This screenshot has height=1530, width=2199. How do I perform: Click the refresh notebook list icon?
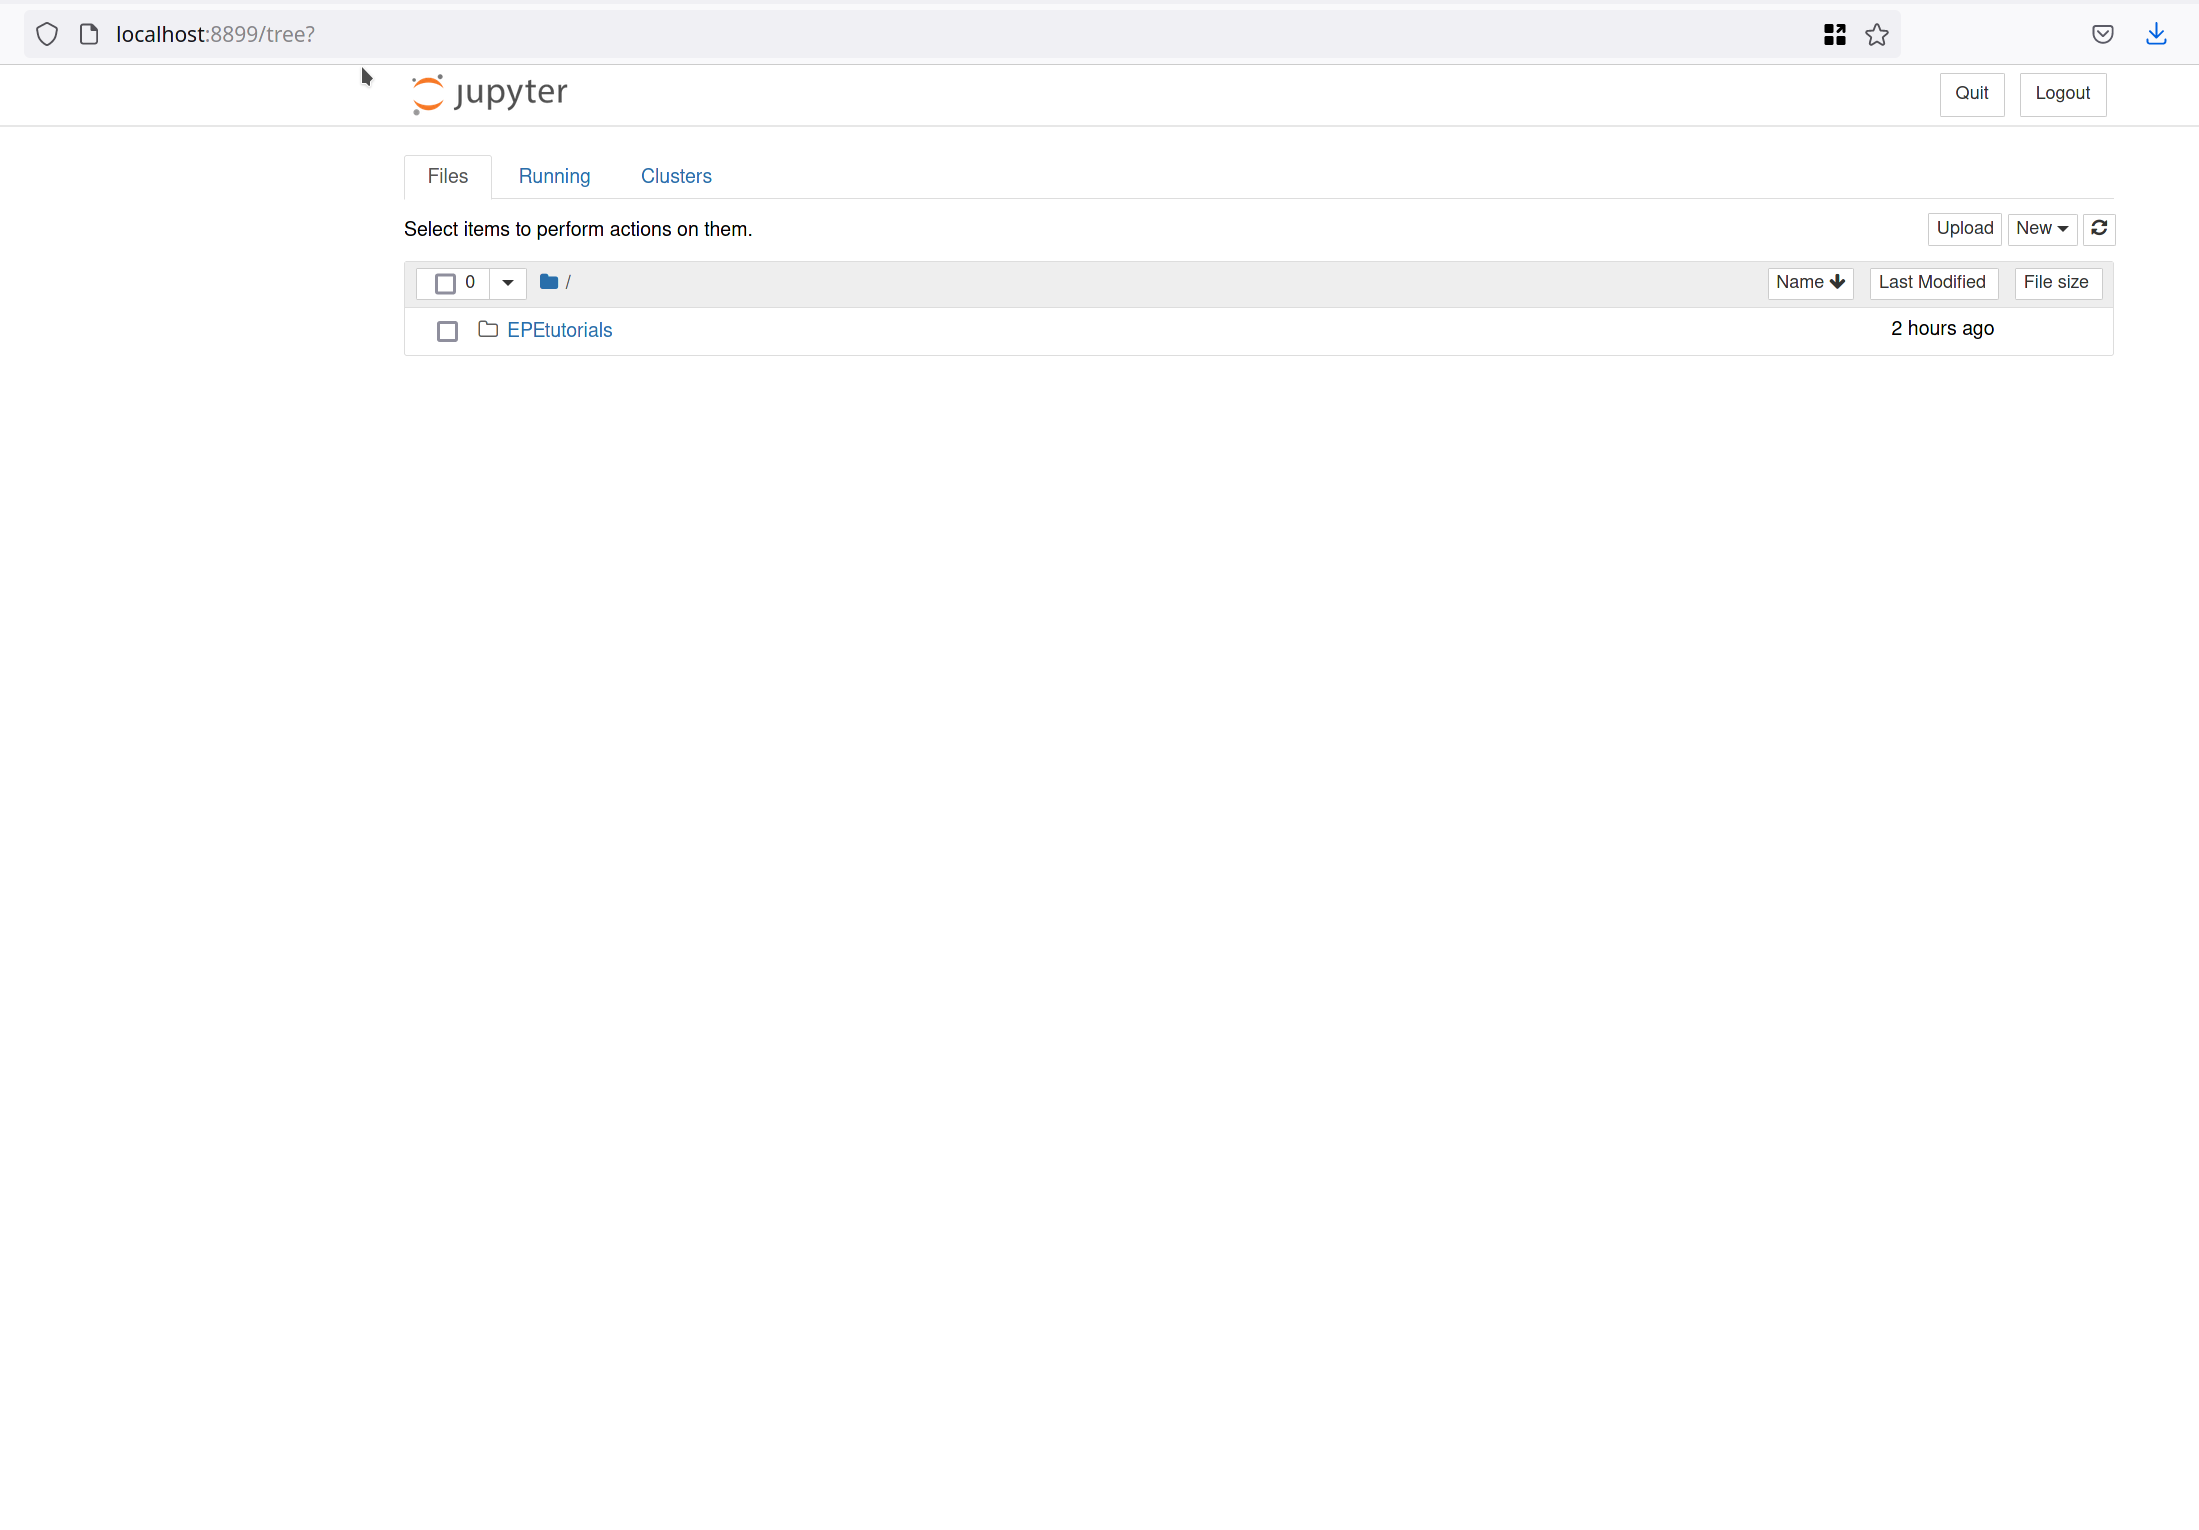click(2099, 229)
